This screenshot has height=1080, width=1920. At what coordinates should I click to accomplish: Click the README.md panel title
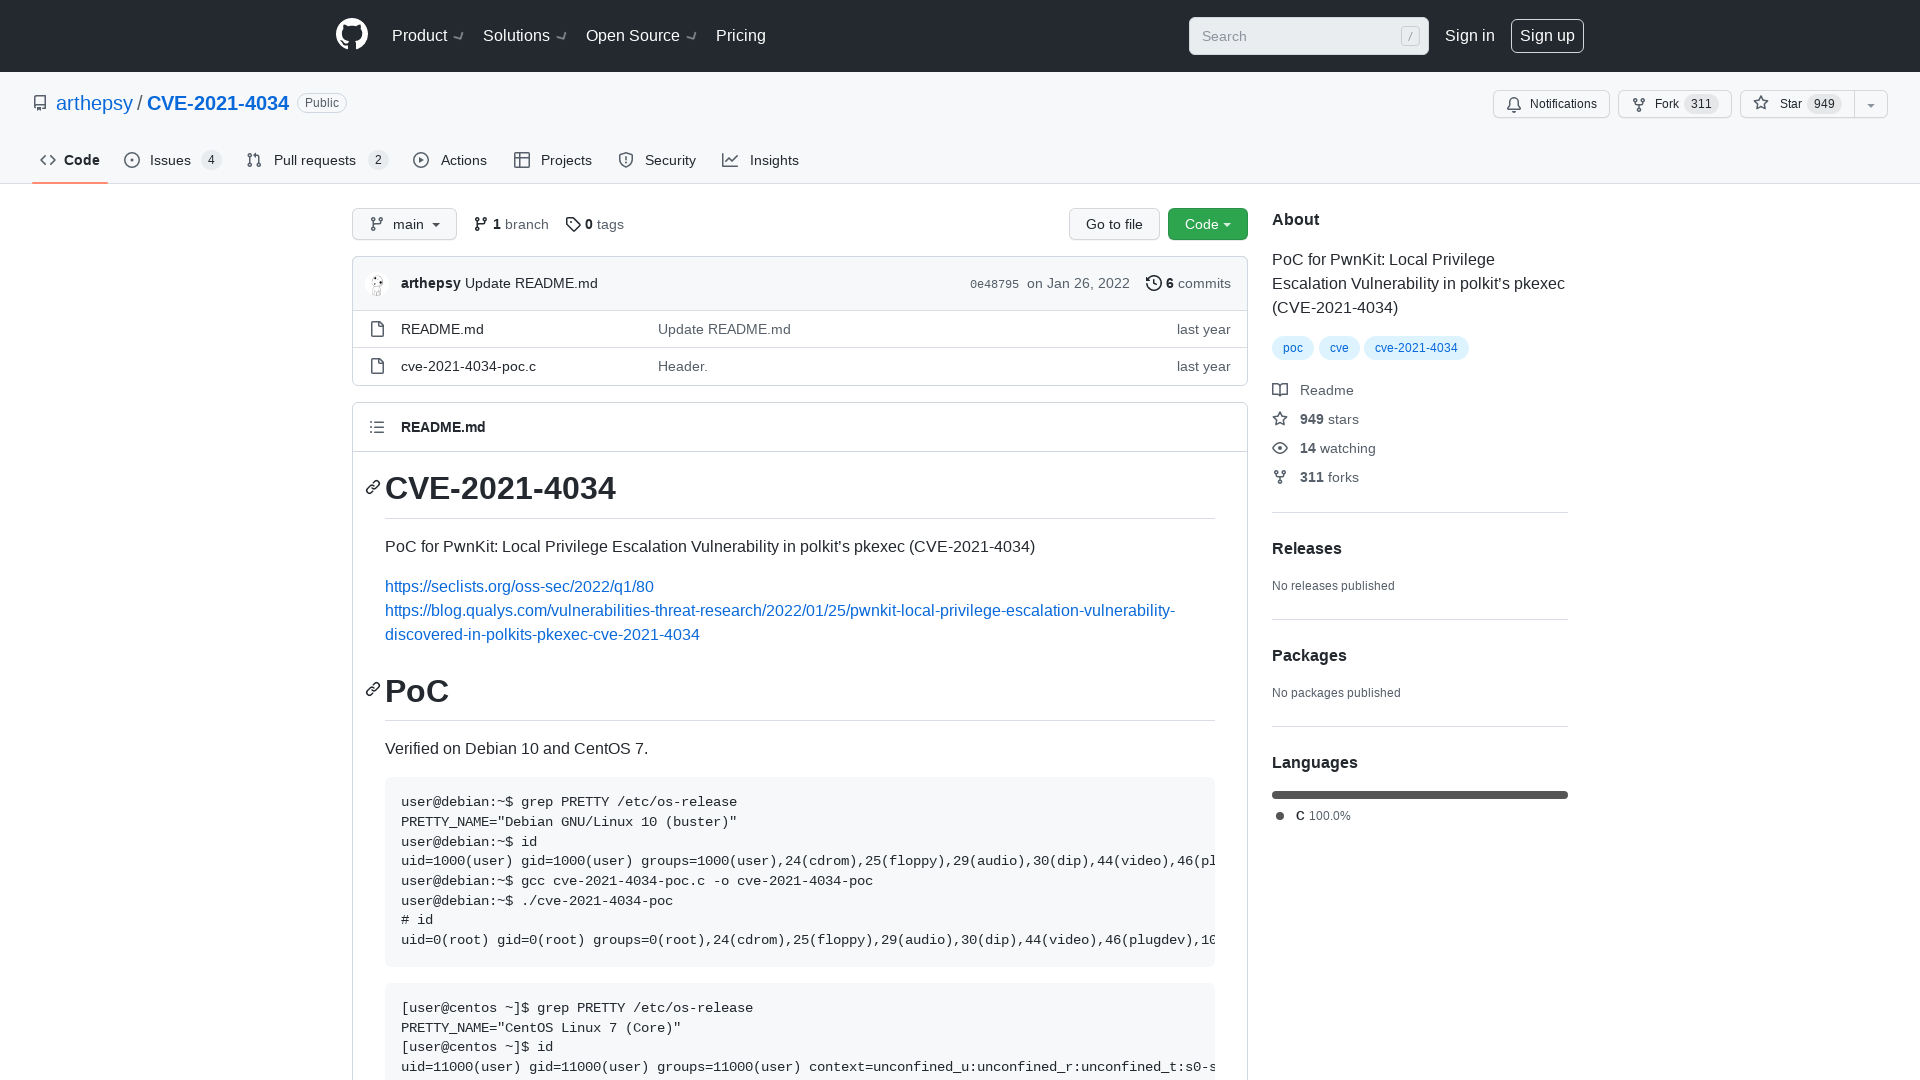pos(443,427)
